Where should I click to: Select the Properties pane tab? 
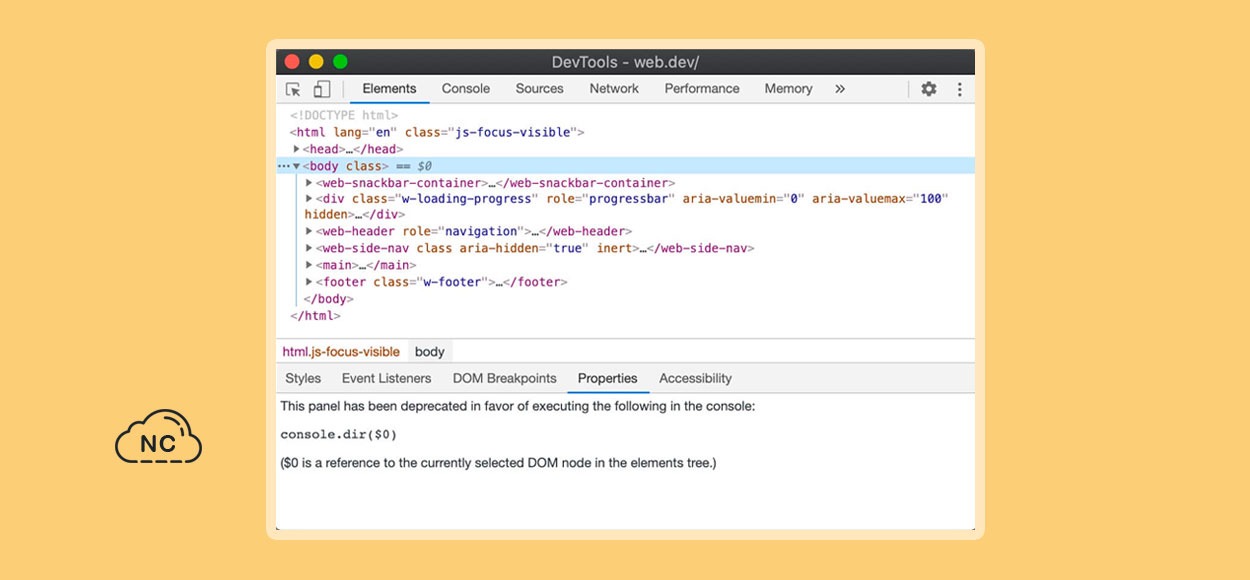click(607, 379)
